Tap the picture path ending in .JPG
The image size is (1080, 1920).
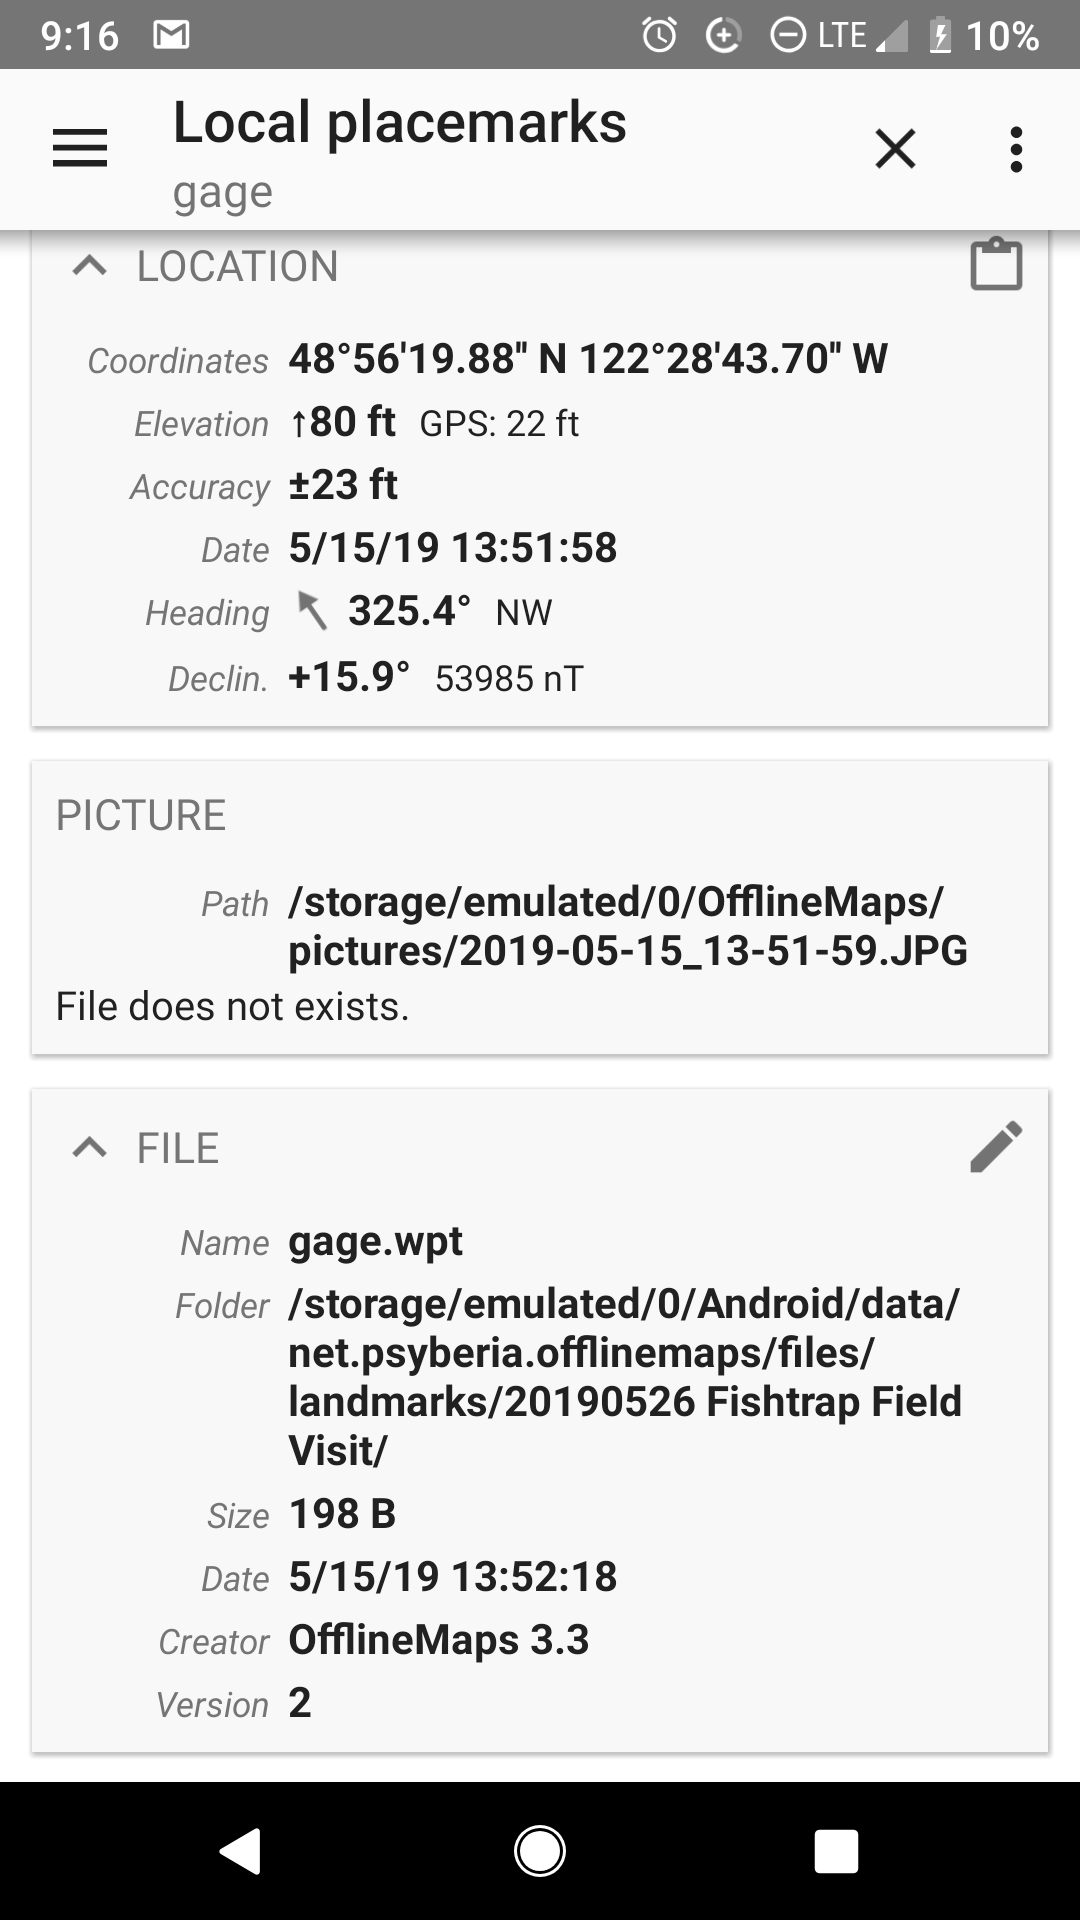click(x=627, y=927)
